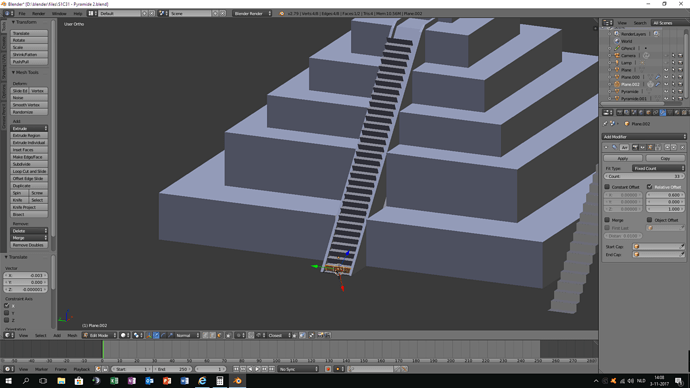Viewport: 690px width, 388px height.
Task: Click the Subdivide button
Action: click(x=29, y=164)
